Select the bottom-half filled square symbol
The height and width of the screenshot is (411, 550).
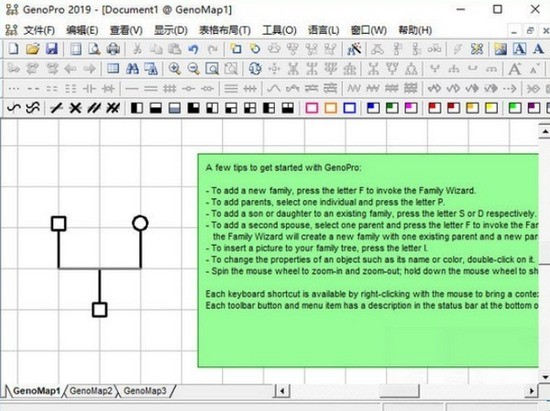tap(156, 108)
